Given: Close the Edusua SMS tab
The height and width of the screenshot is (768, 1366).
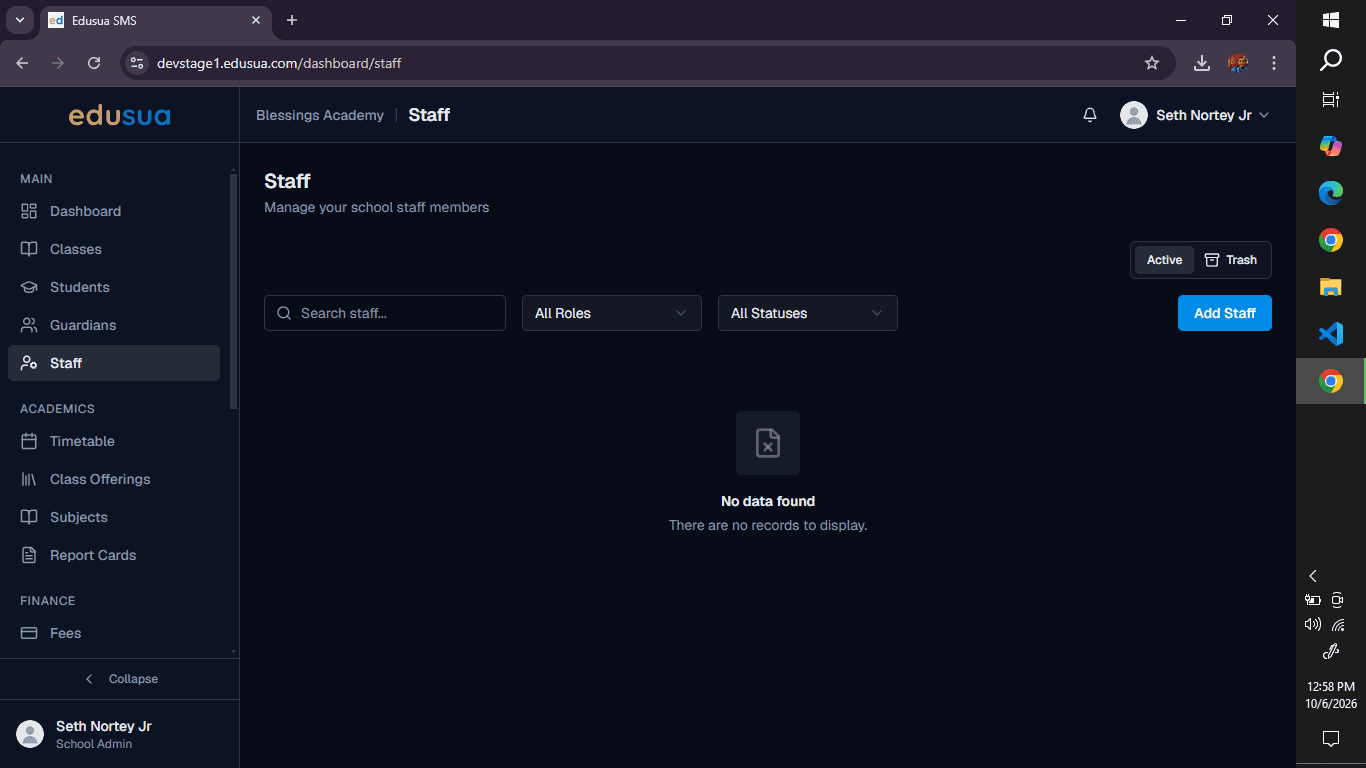Looking at the screenshot, I should (x=256, y=20).
